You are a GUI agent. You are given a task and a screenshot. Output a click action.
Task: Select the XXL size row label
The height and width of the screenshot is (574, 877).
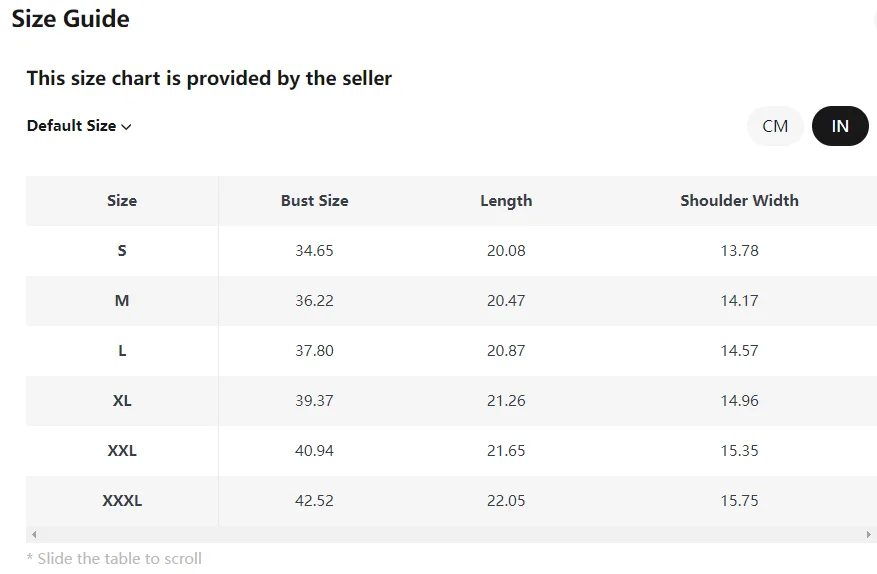click(122, 451)
